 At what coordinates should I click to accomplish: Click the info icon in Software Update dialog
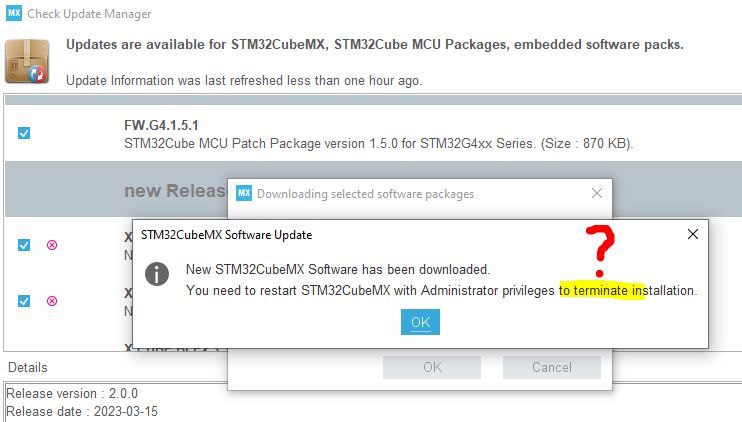pos(157,274)
